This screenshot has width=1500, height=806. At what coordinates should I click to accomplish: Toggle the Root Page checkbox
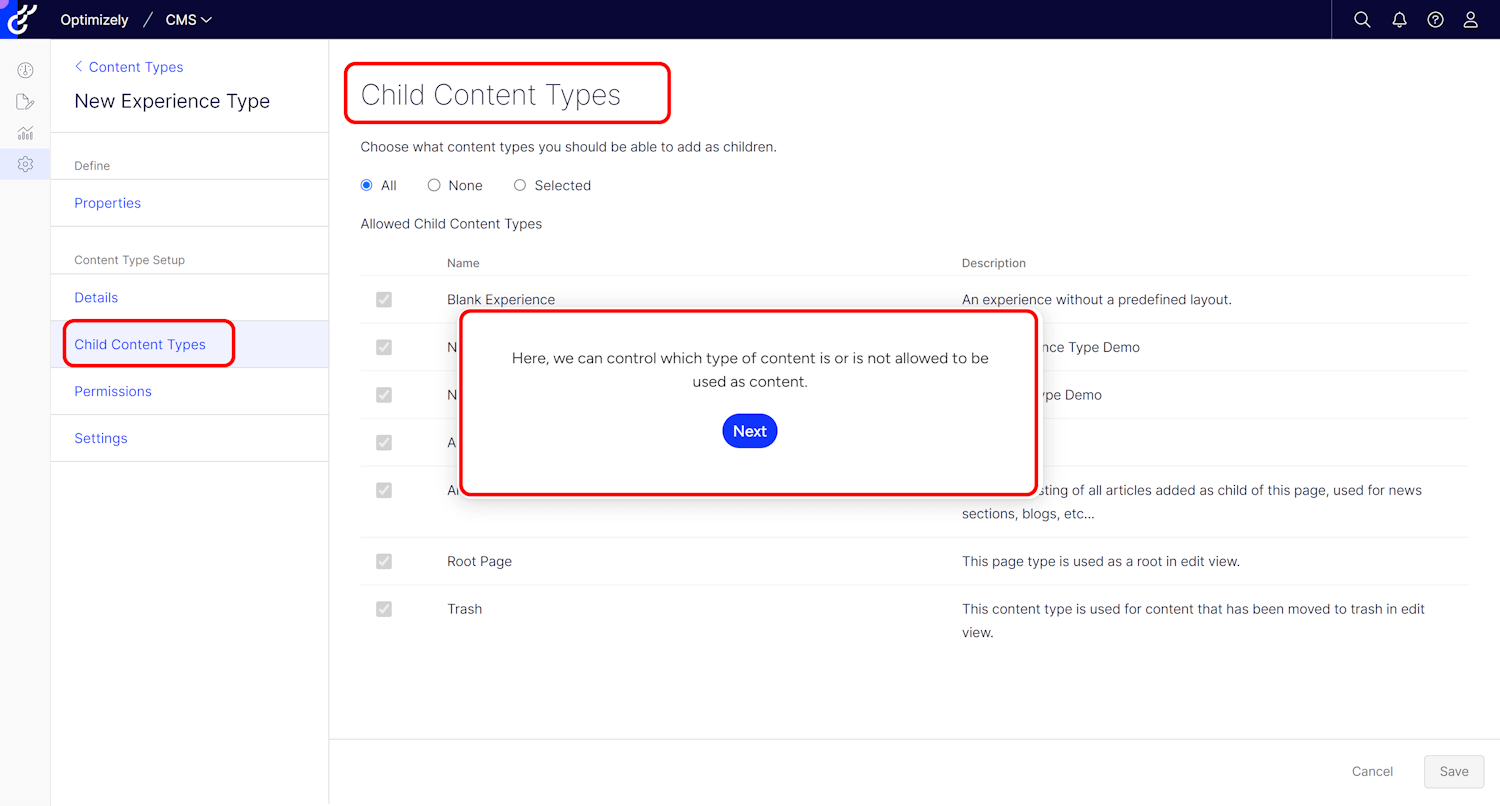[x=384, y=561]
